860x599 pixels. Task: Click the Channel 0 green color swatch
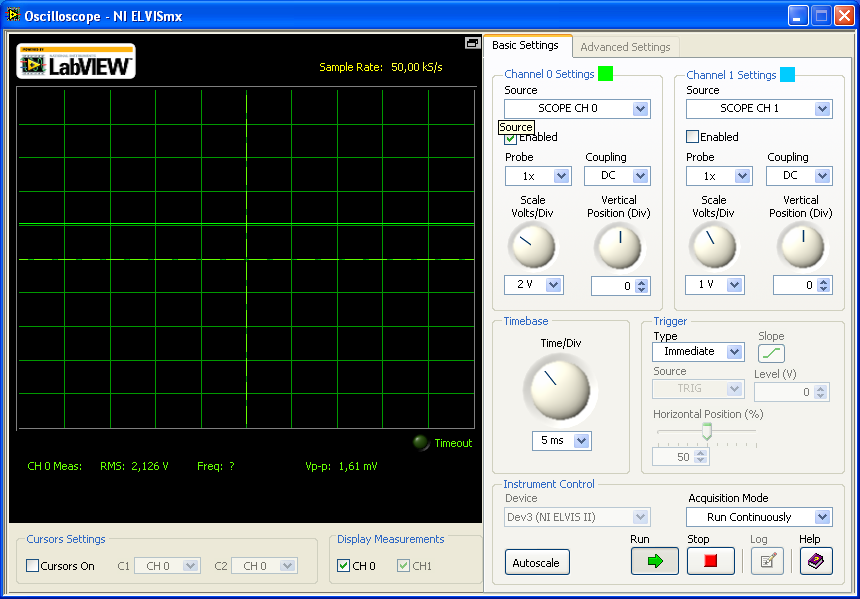[605, 74]
